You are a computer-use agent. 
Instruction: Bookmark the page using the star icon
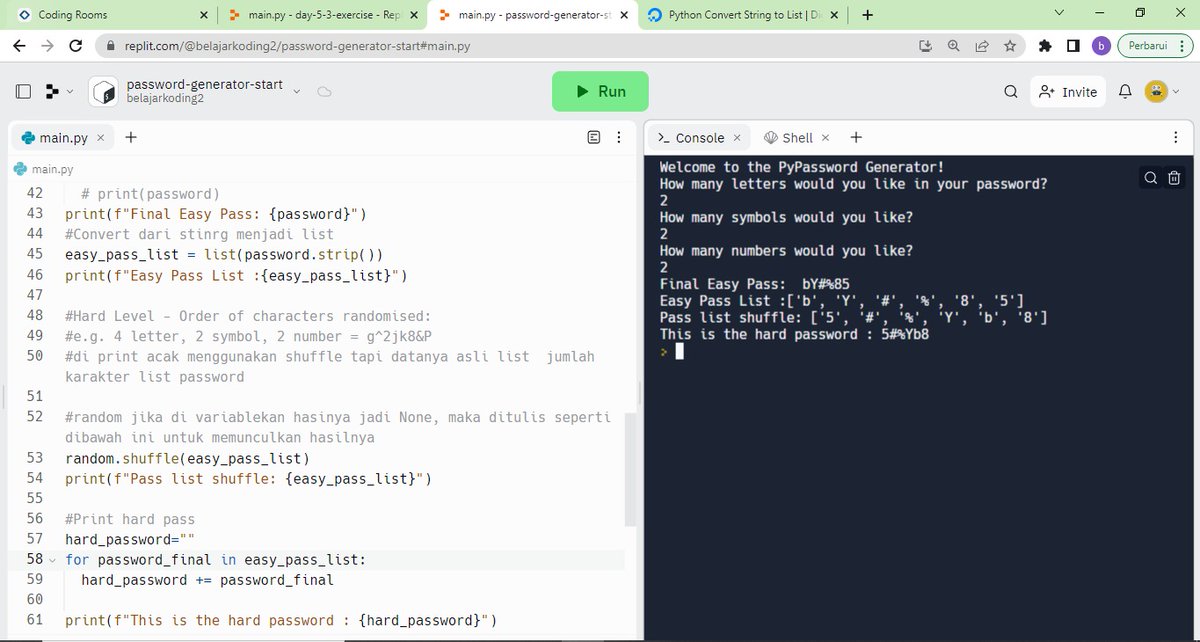[1011, 46]
